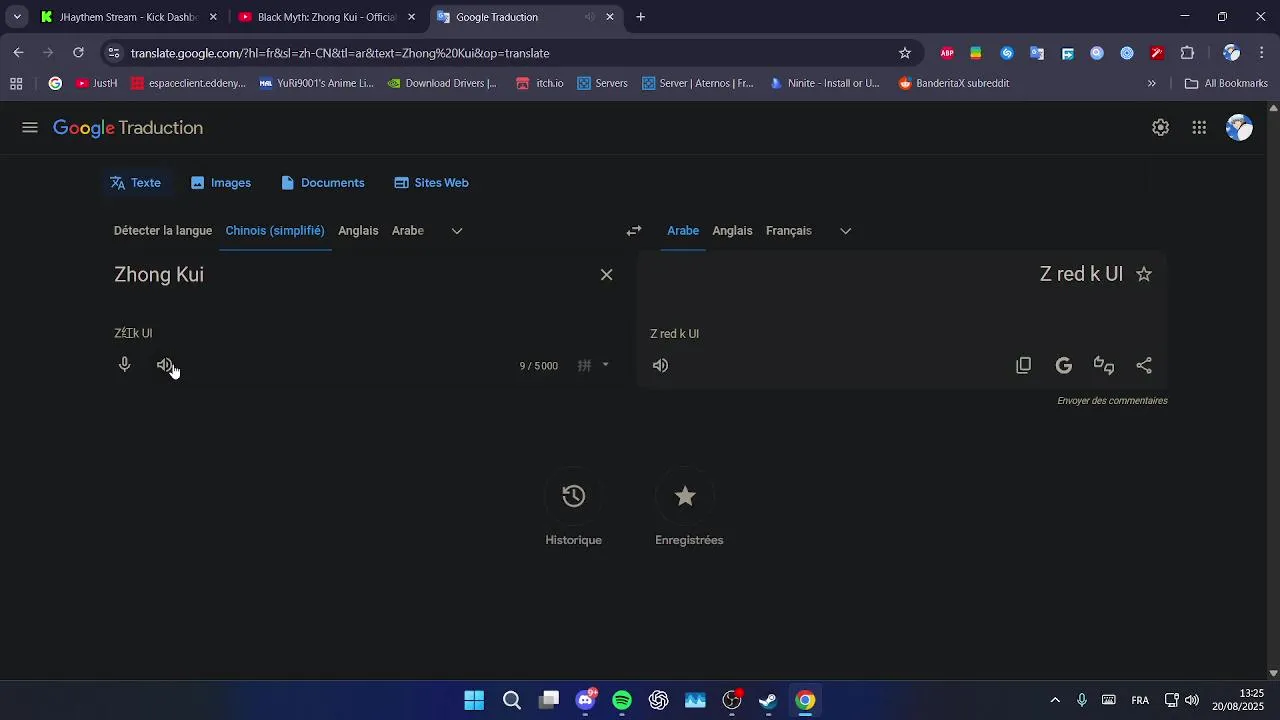The width and height of the screenshot is (1280, 720).
Task: Open Discord from taskbar
Action: [585, 700]
